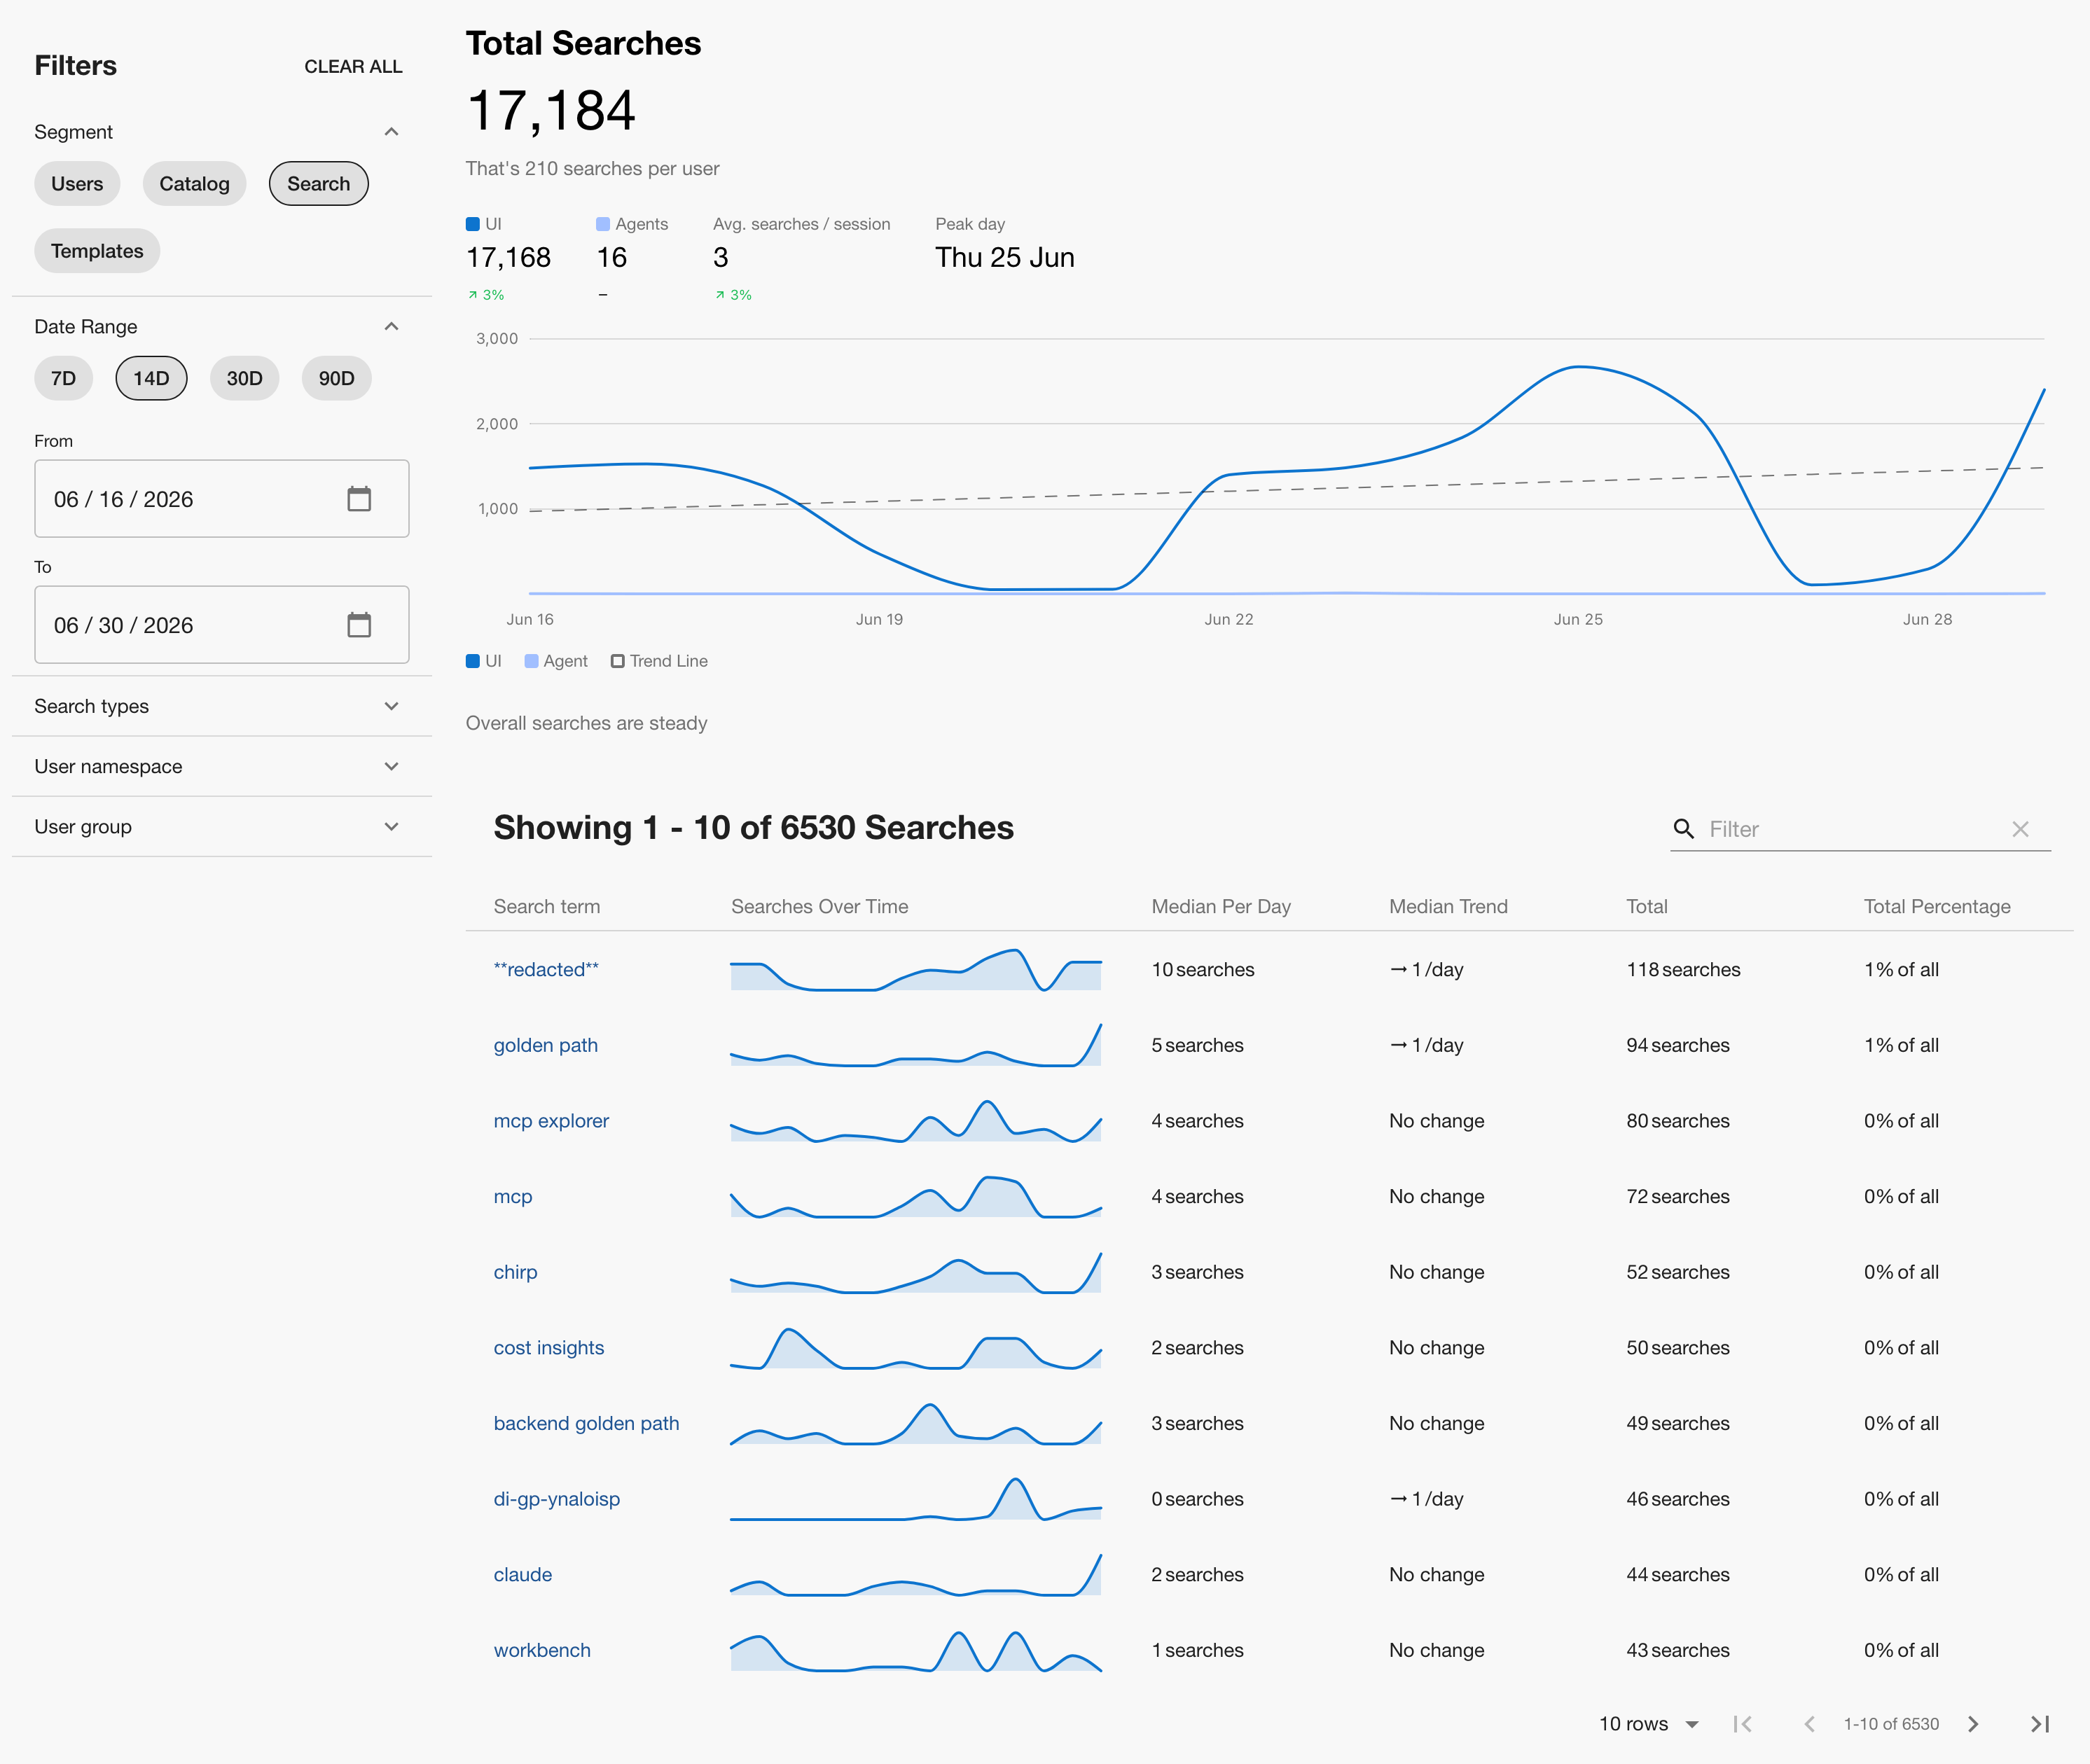Viewport: 2090px width, 1764px height.
Task: Open the From date calendar picker
Action: click(x=359, y=499)
